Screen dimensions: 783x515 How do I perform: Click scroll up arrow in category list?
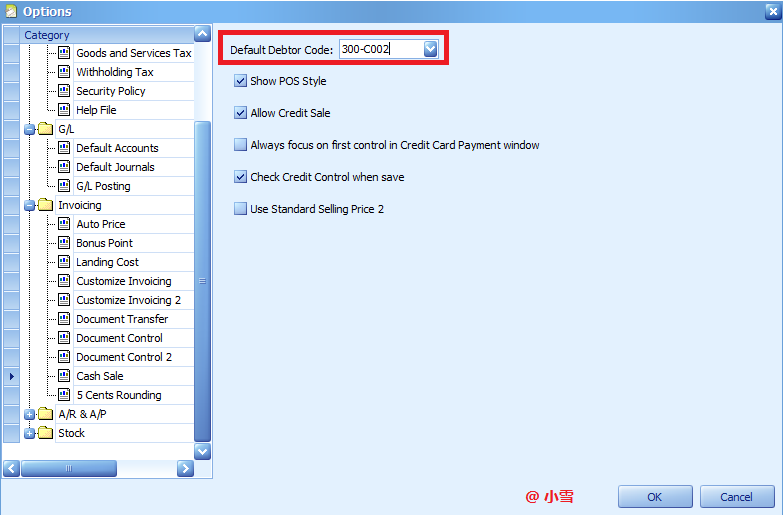click(x=202, y=34)
